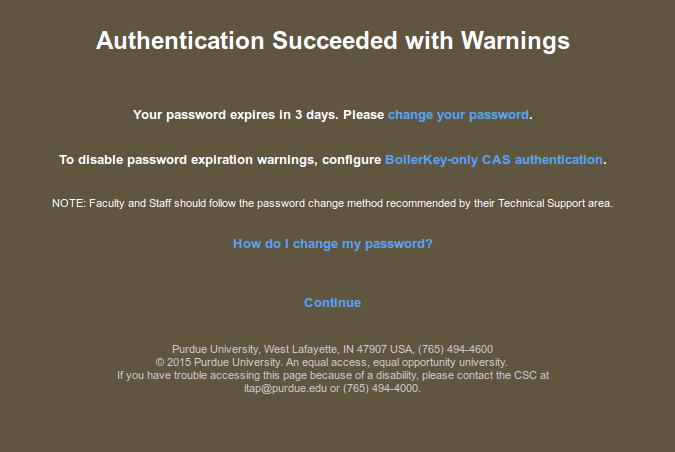Click the Continue link

click(x=332, y=302)
